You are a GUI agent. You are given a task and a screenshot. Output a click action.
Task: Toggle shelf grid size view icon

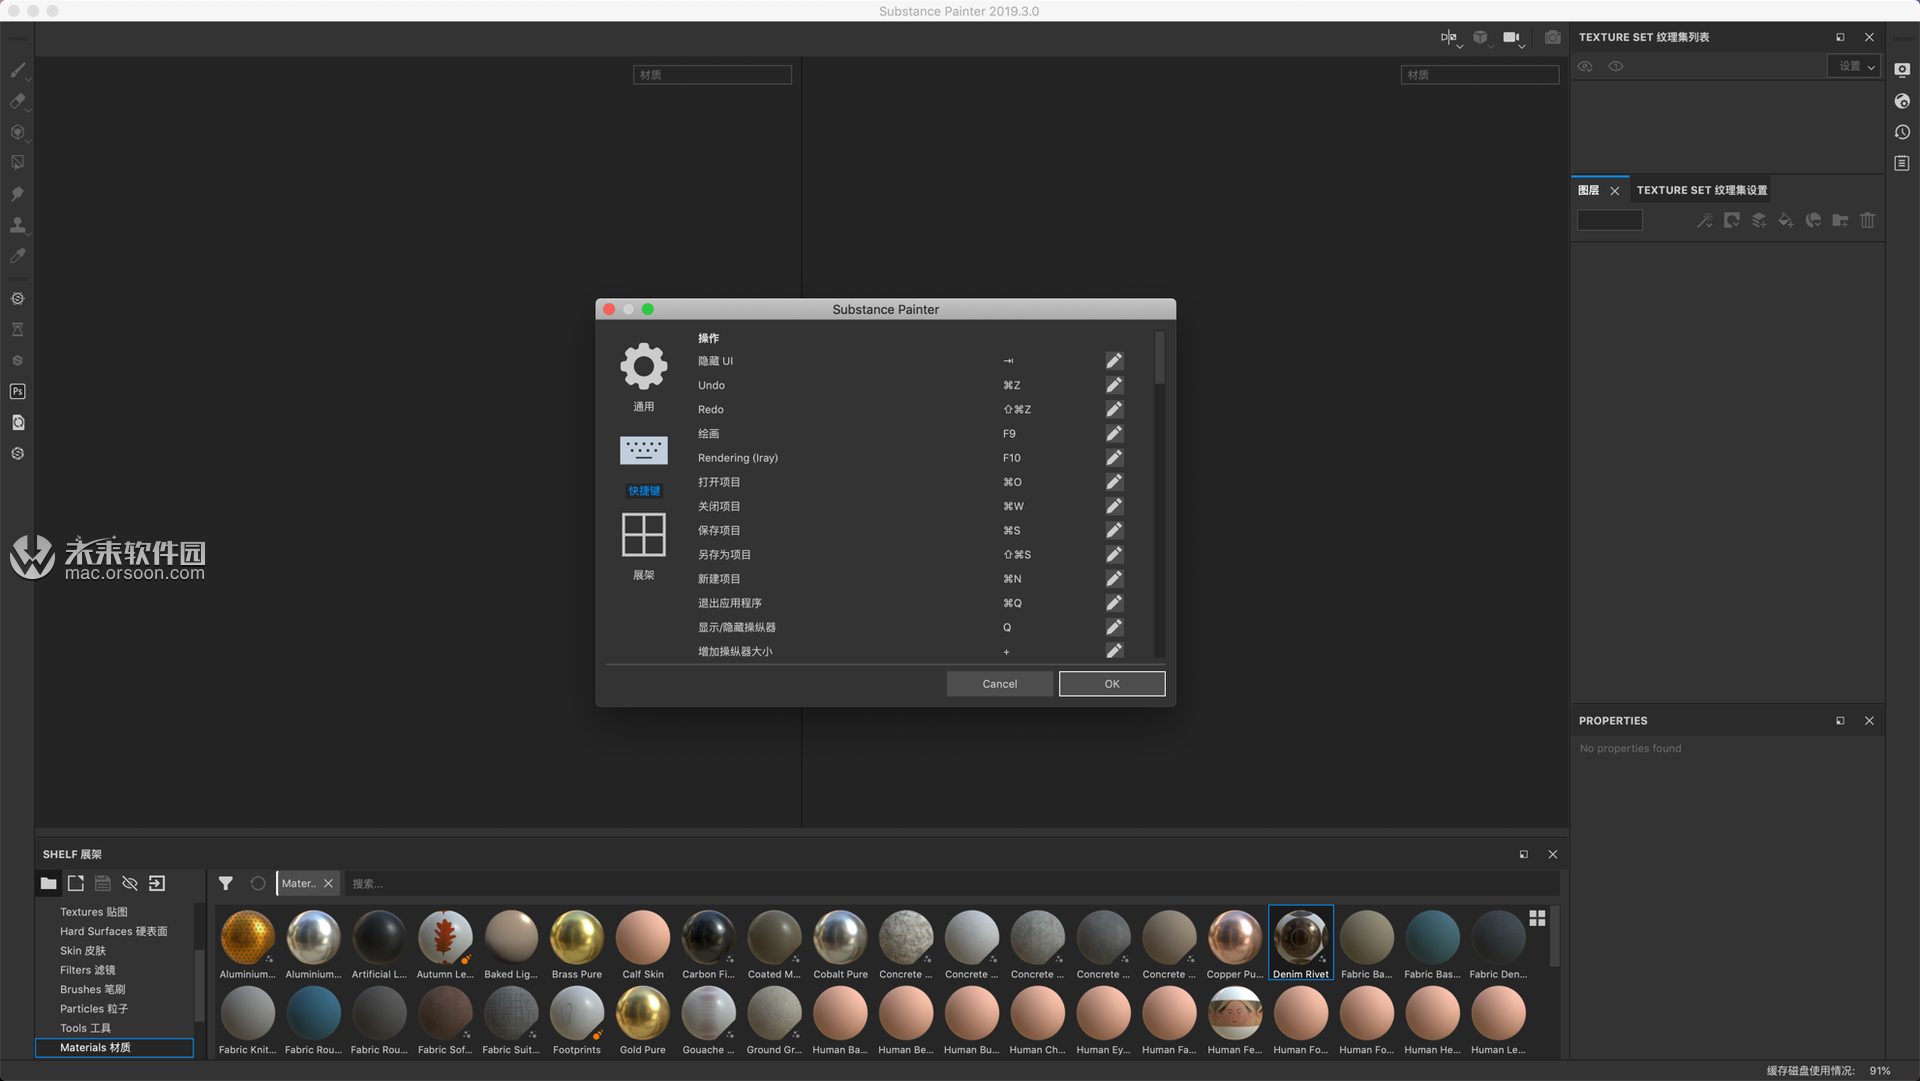[x=1537, y=917]
